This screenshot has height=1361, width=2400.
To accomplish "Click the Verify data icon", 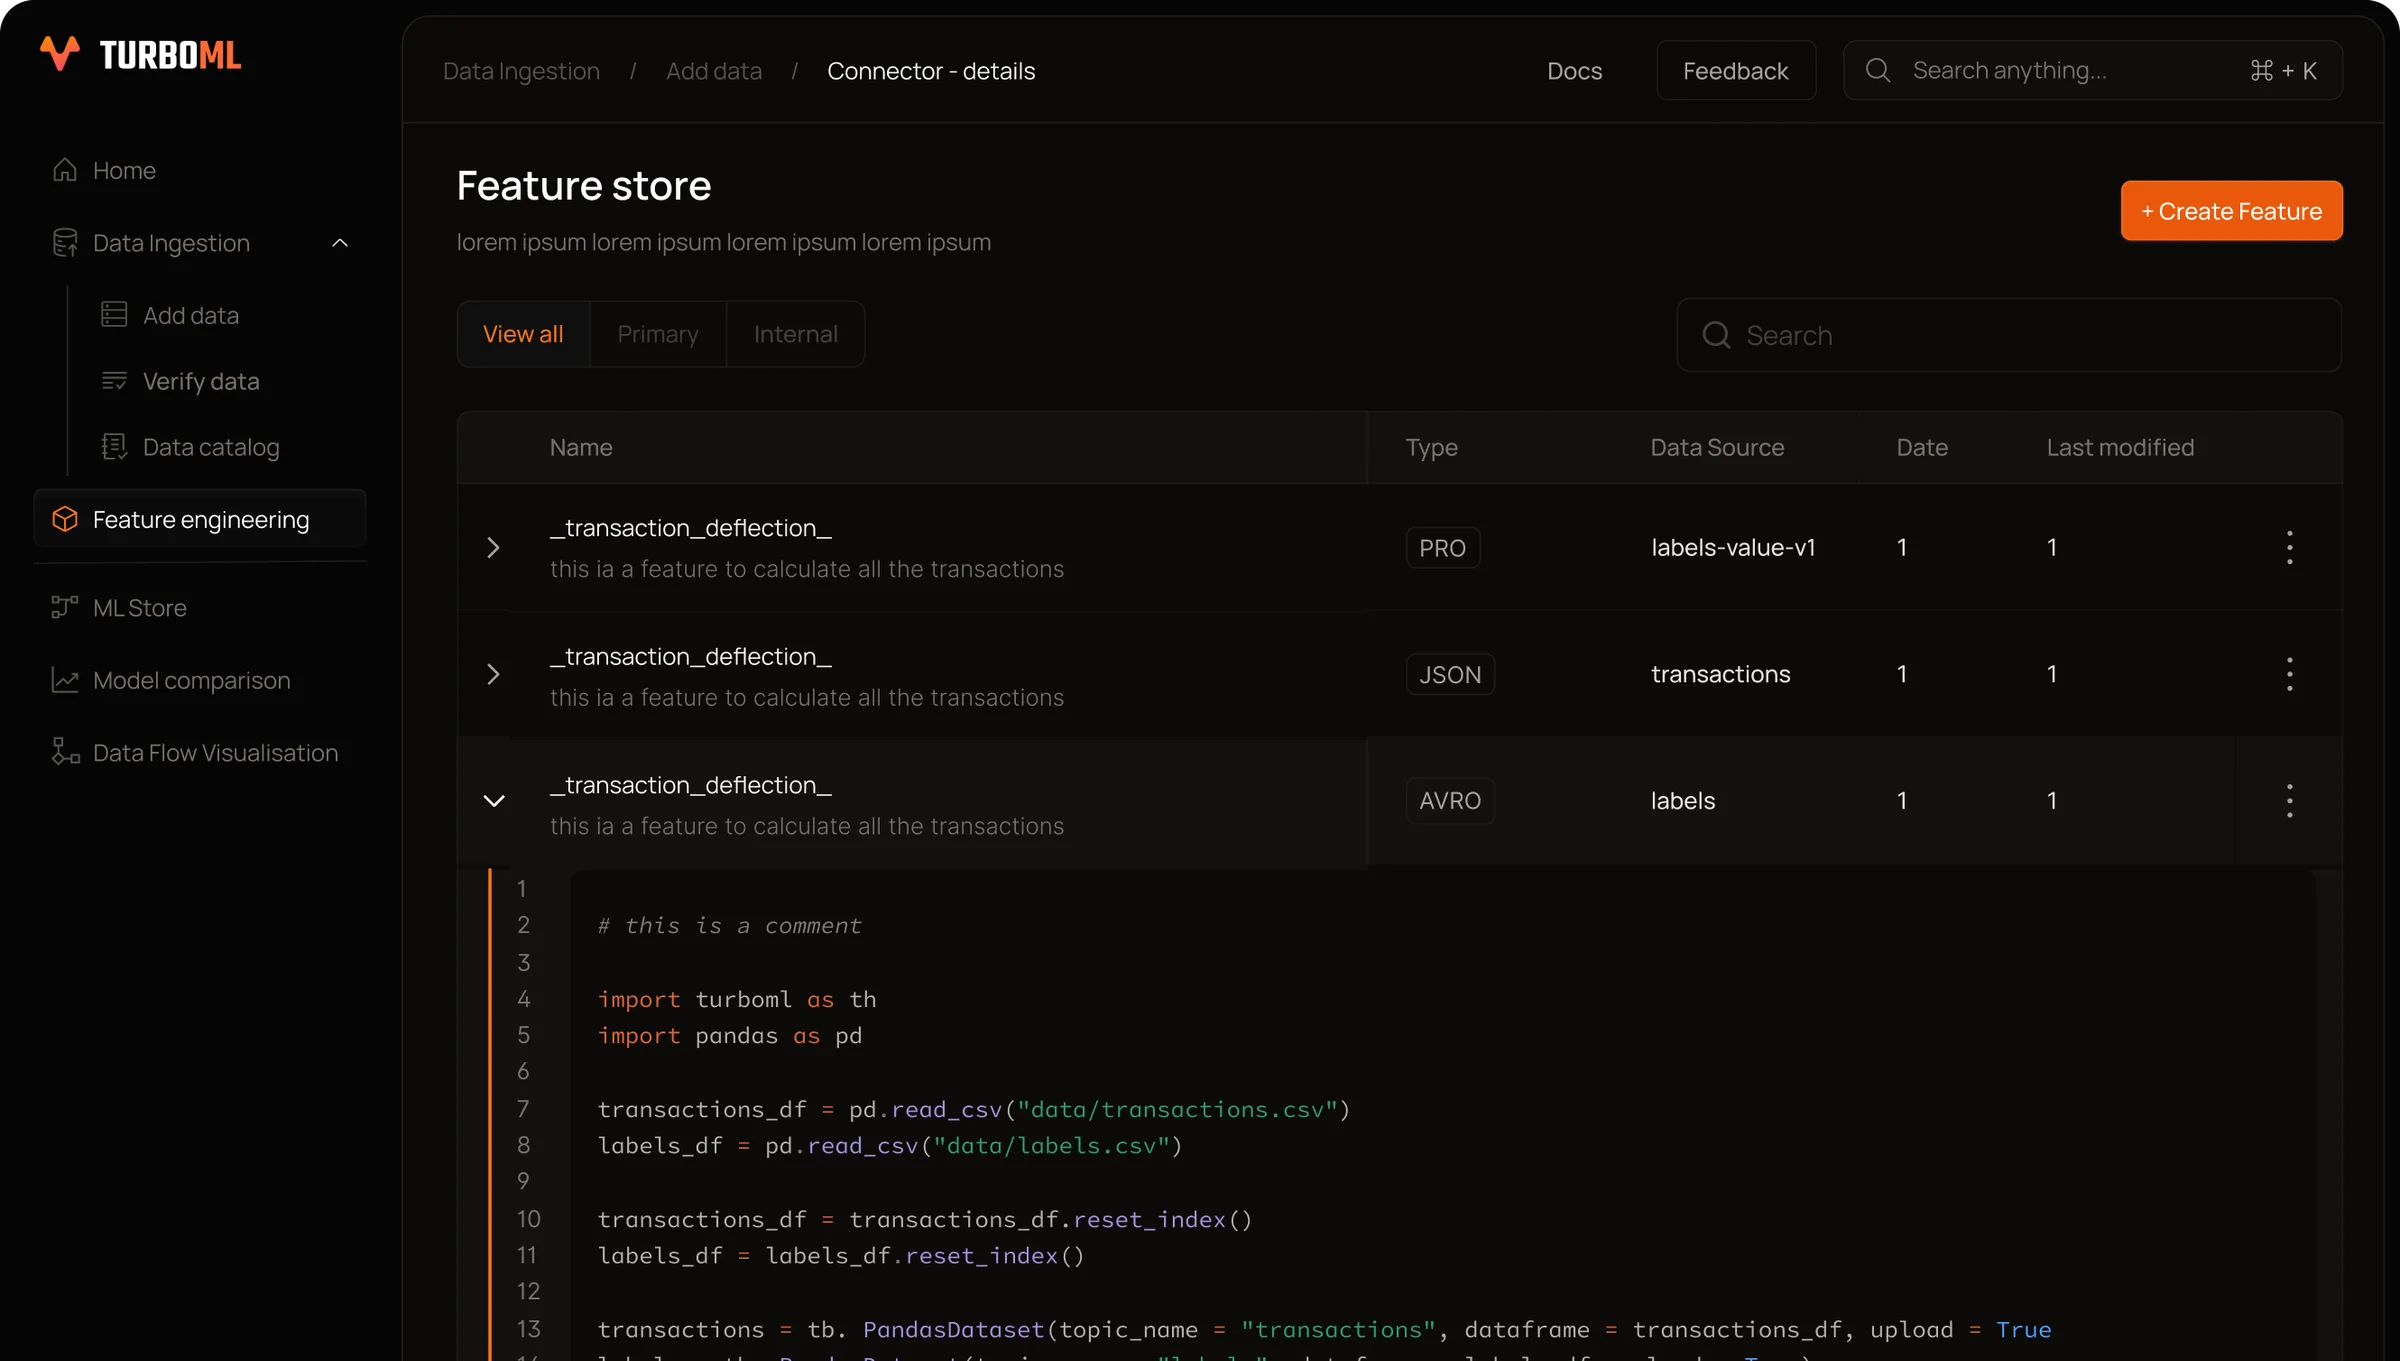I will click(x=114, y=381).
